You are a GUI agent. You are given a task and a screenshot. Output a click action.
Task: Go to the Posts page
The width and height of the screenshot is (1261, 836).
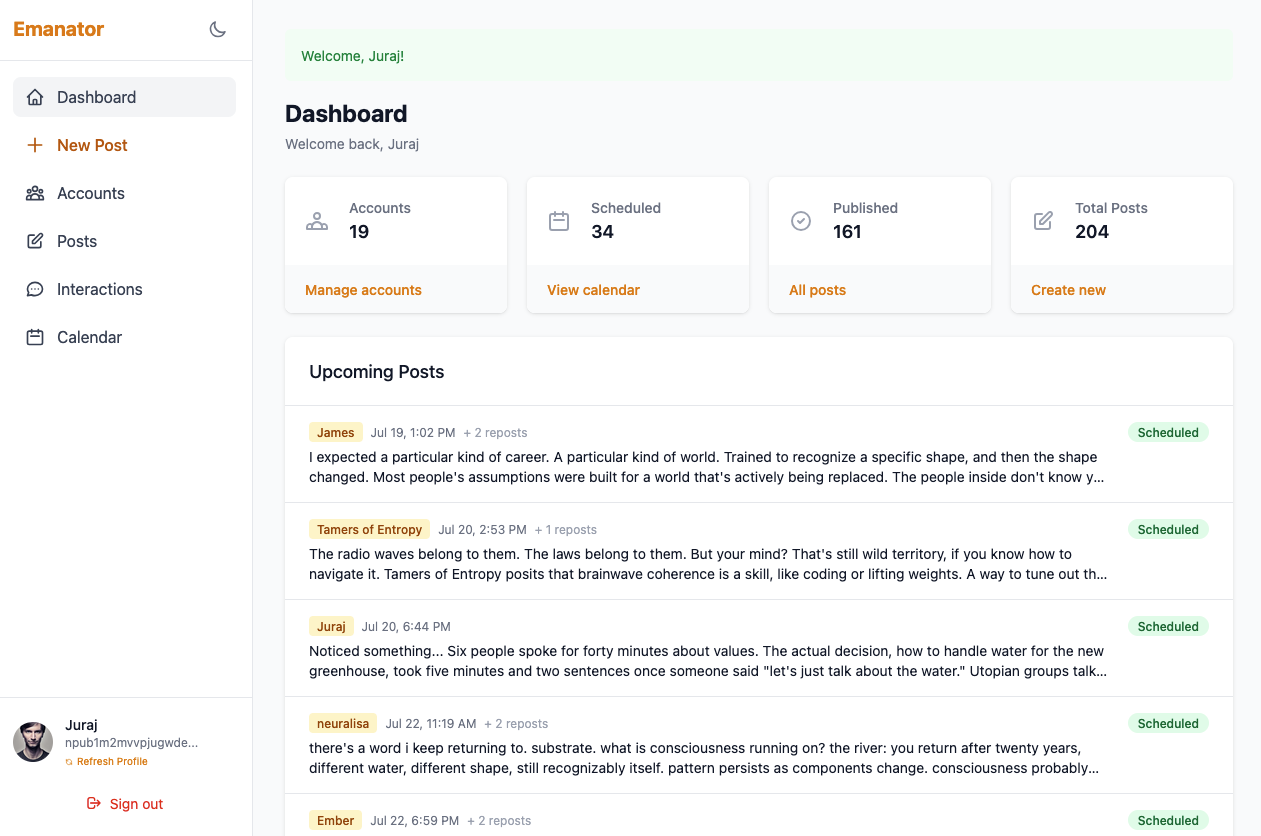click(124, 241)
